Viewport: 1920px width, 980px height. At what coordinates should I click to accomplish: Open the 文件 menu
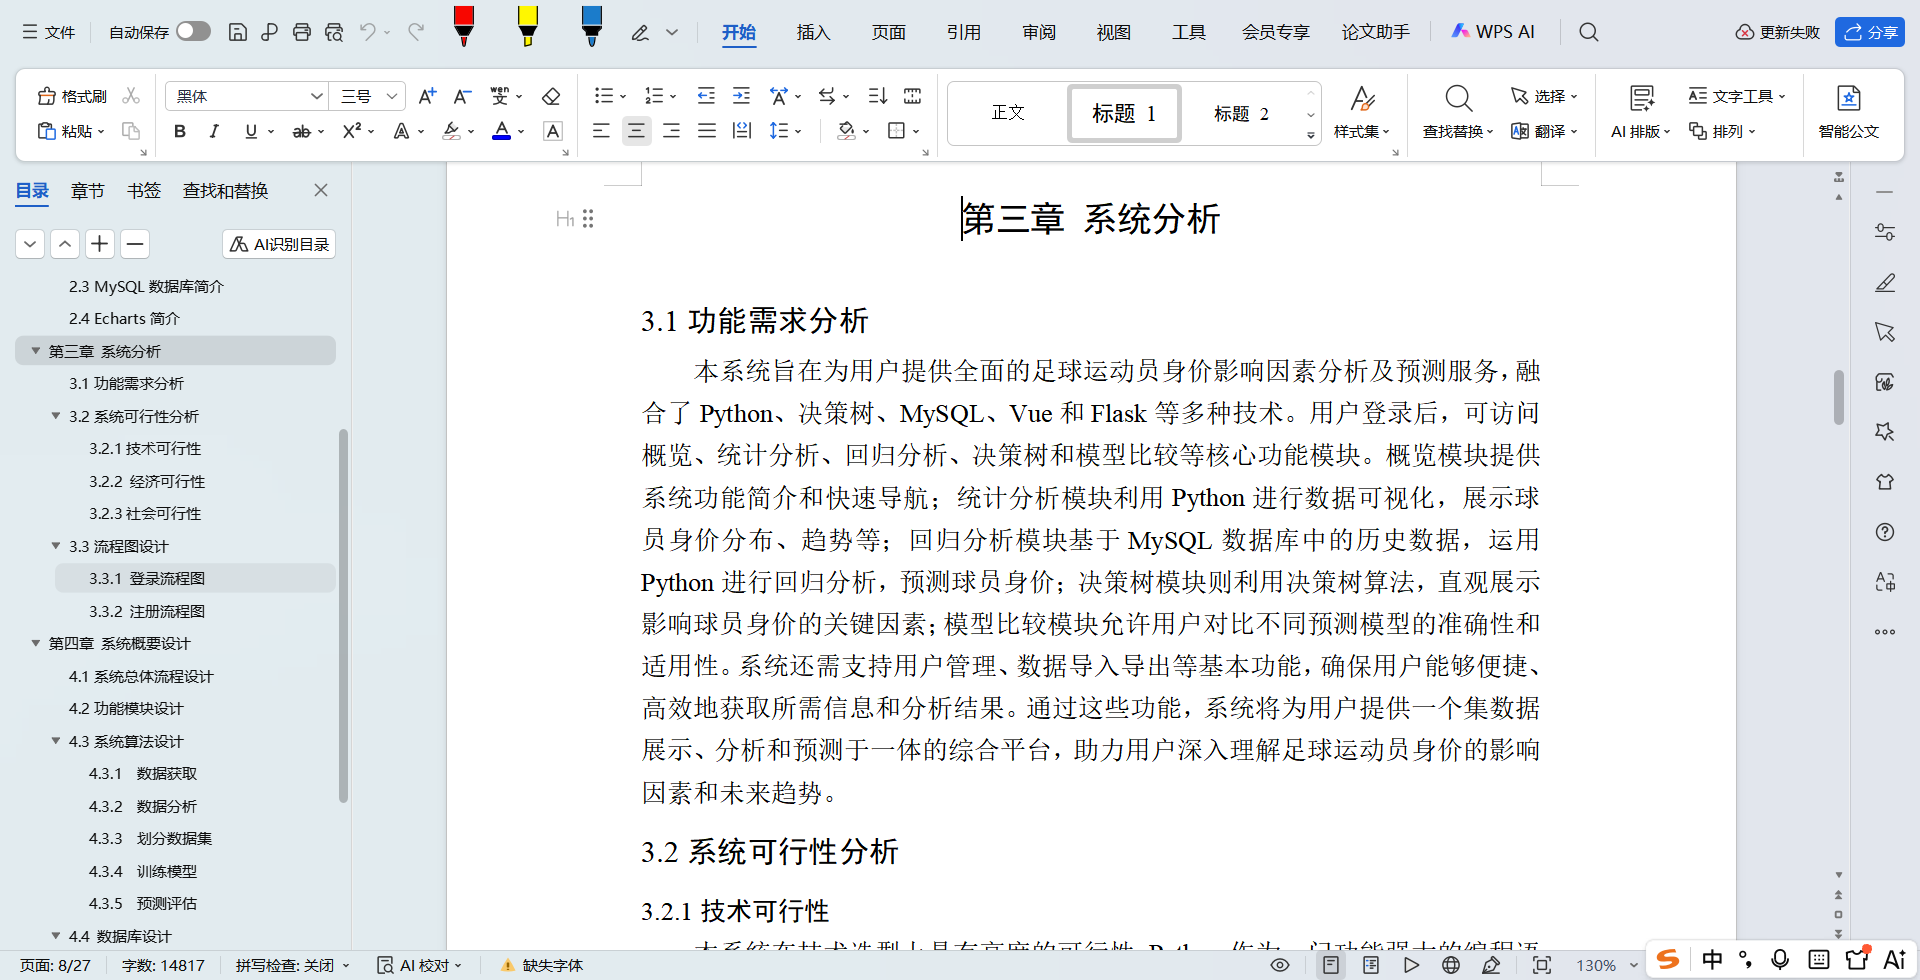tap(49, 32)
